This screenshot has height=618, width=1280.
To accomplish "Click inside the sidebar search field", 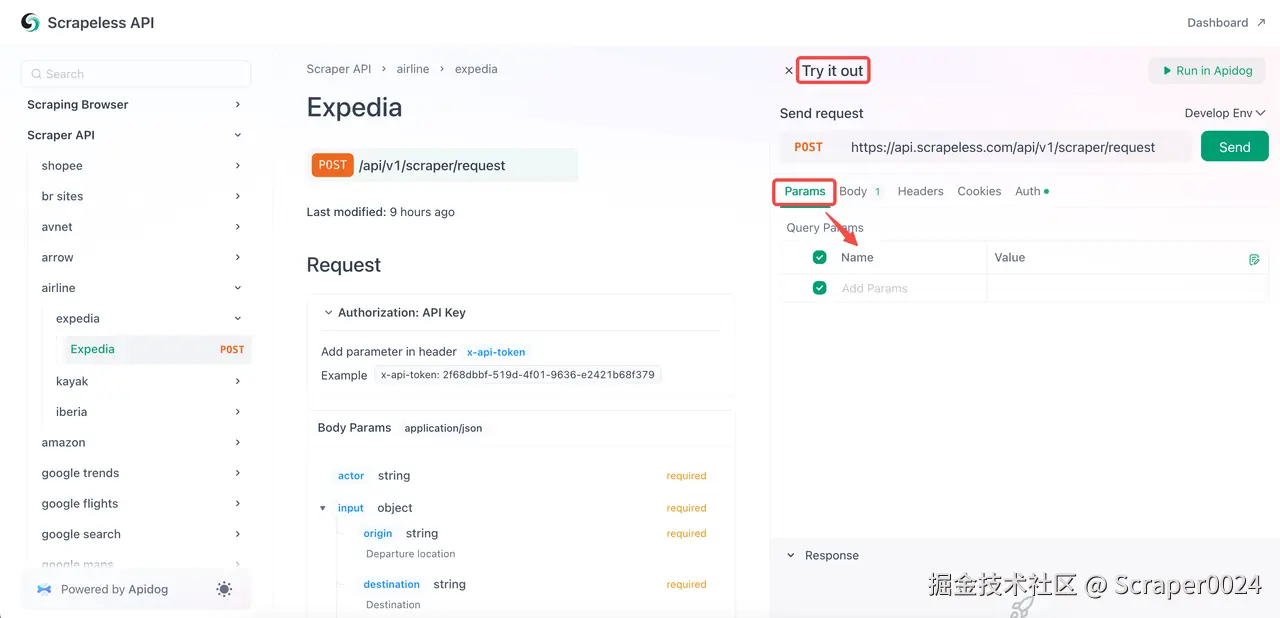I will pos(135,73).
